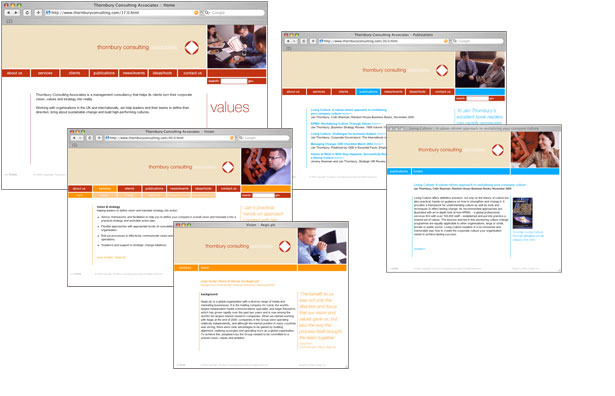Open 'about us' tab in Vision window
Image resolution: width=615 pixels, height=396 pixels.
(x=80, y=189)
